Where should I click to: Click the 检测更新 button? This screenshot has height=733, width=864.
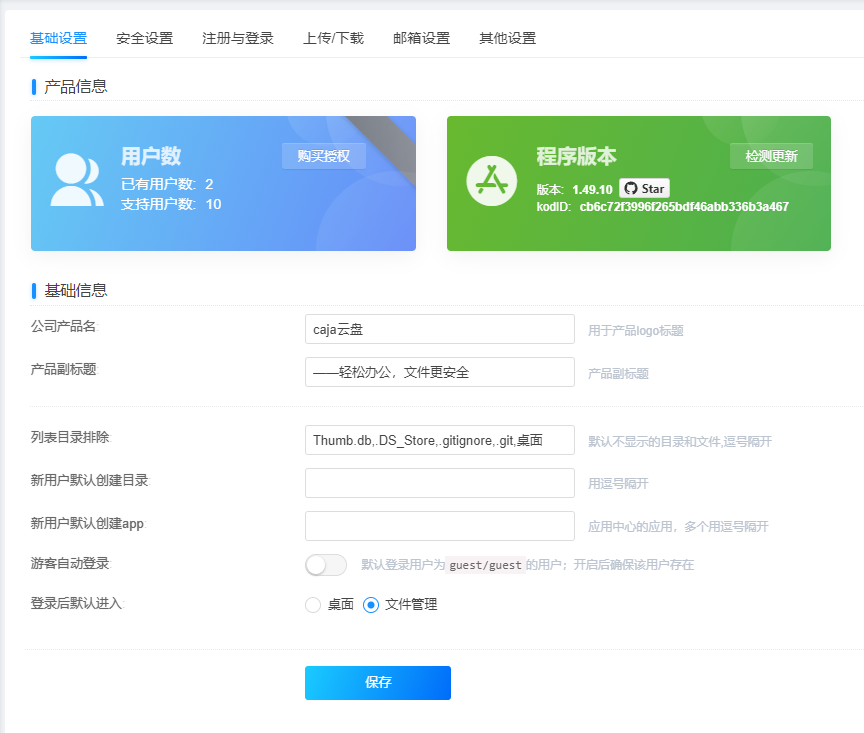[771, 156]
